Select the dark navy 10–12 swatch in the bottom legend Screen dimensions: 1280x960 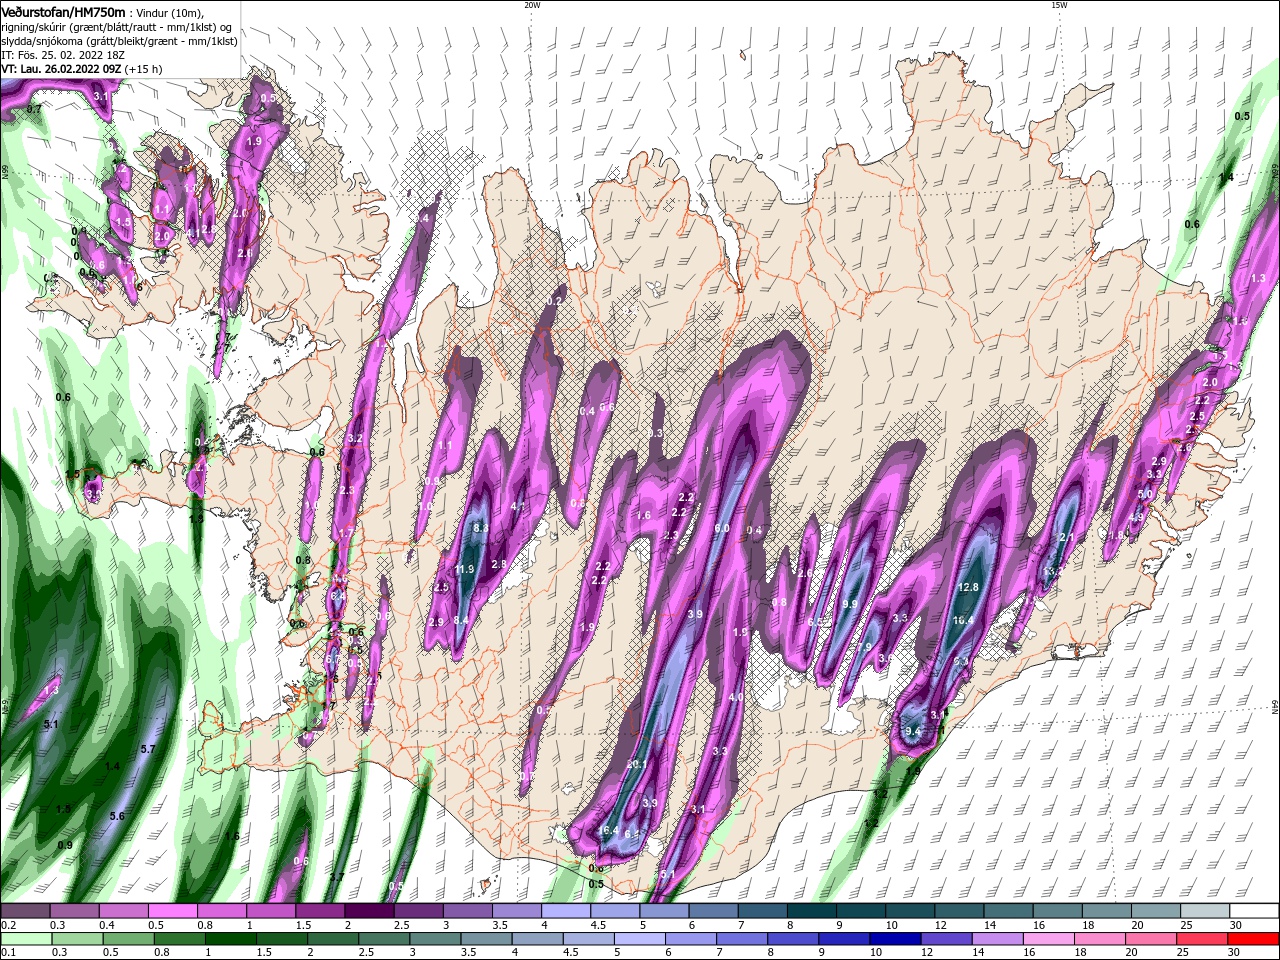[x=894, y=939]
